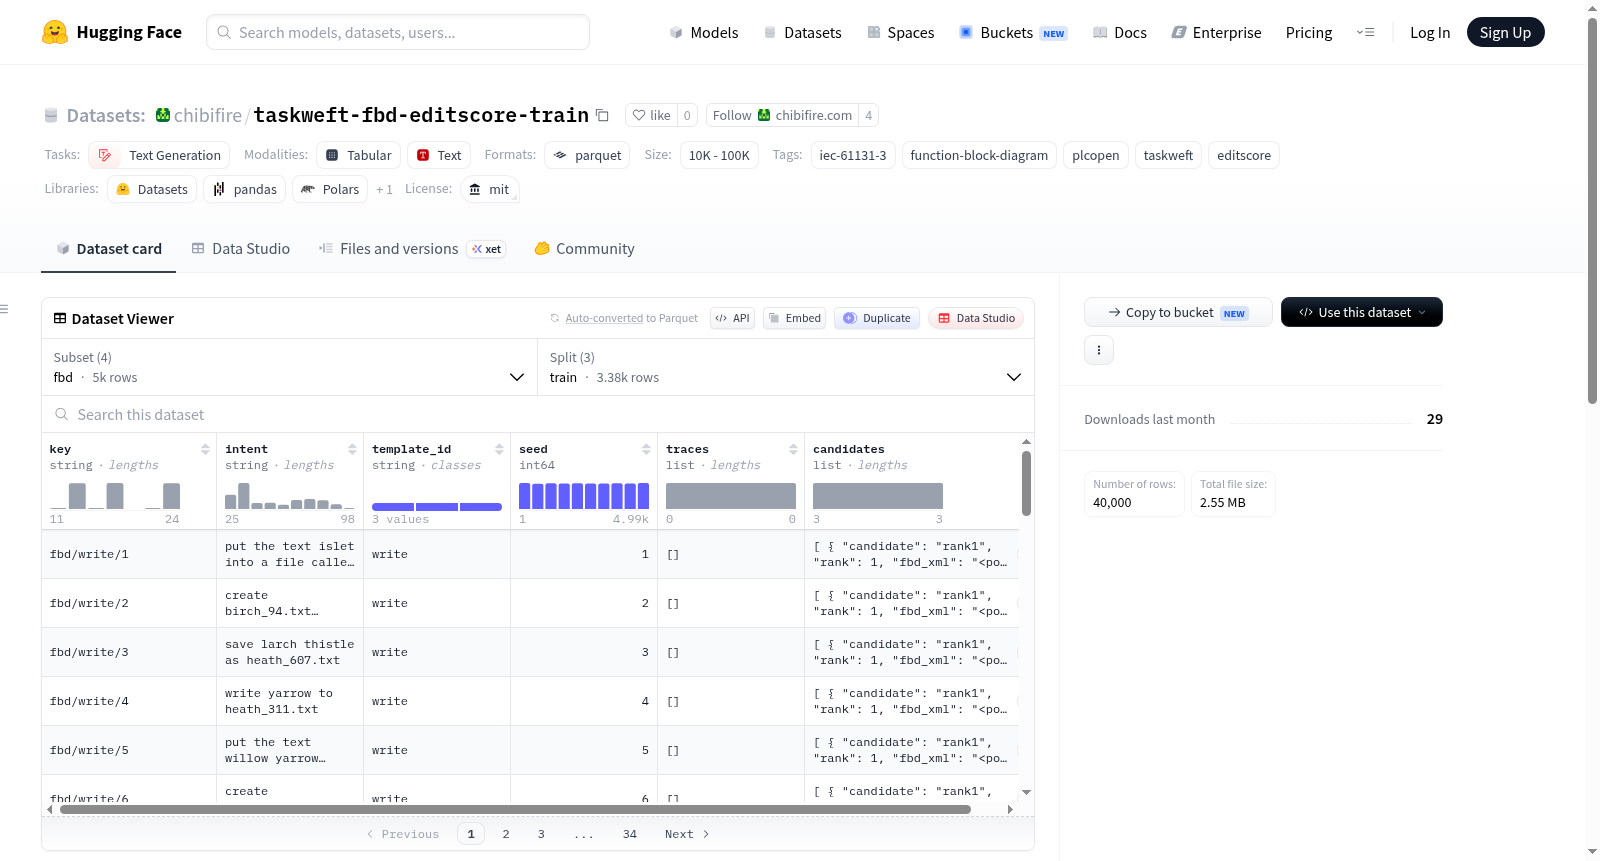Sort the seed column
This screenshot has width=1600, height=861.
(x=646, y=449)
